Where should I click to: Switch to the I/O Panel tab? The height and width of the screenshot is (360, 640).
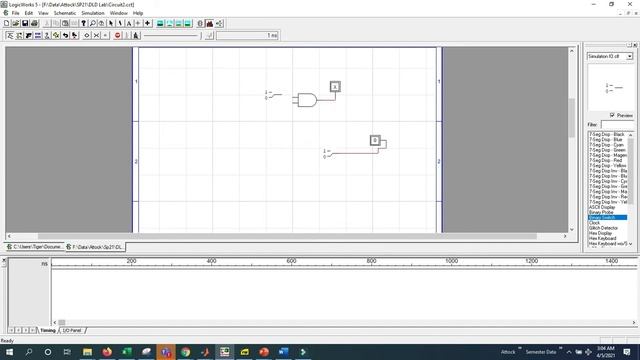click(x=72, y=330)
